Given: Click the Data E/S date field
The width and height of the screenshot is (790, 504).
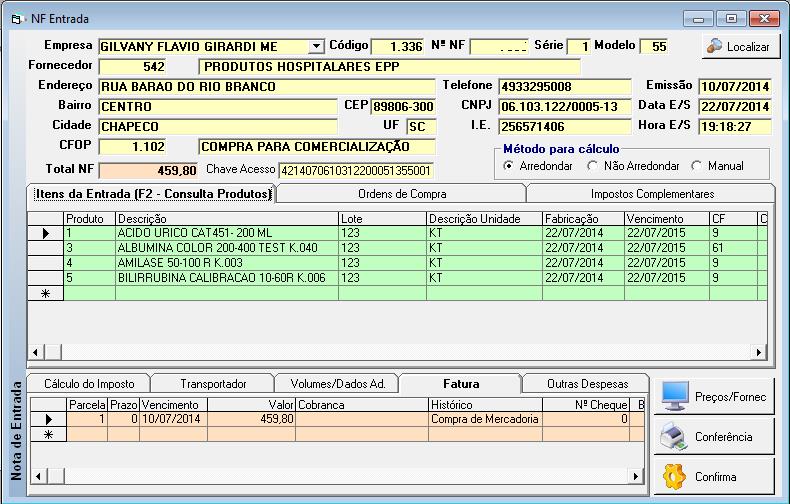Looking at the screenshot, I should [735, 107].
